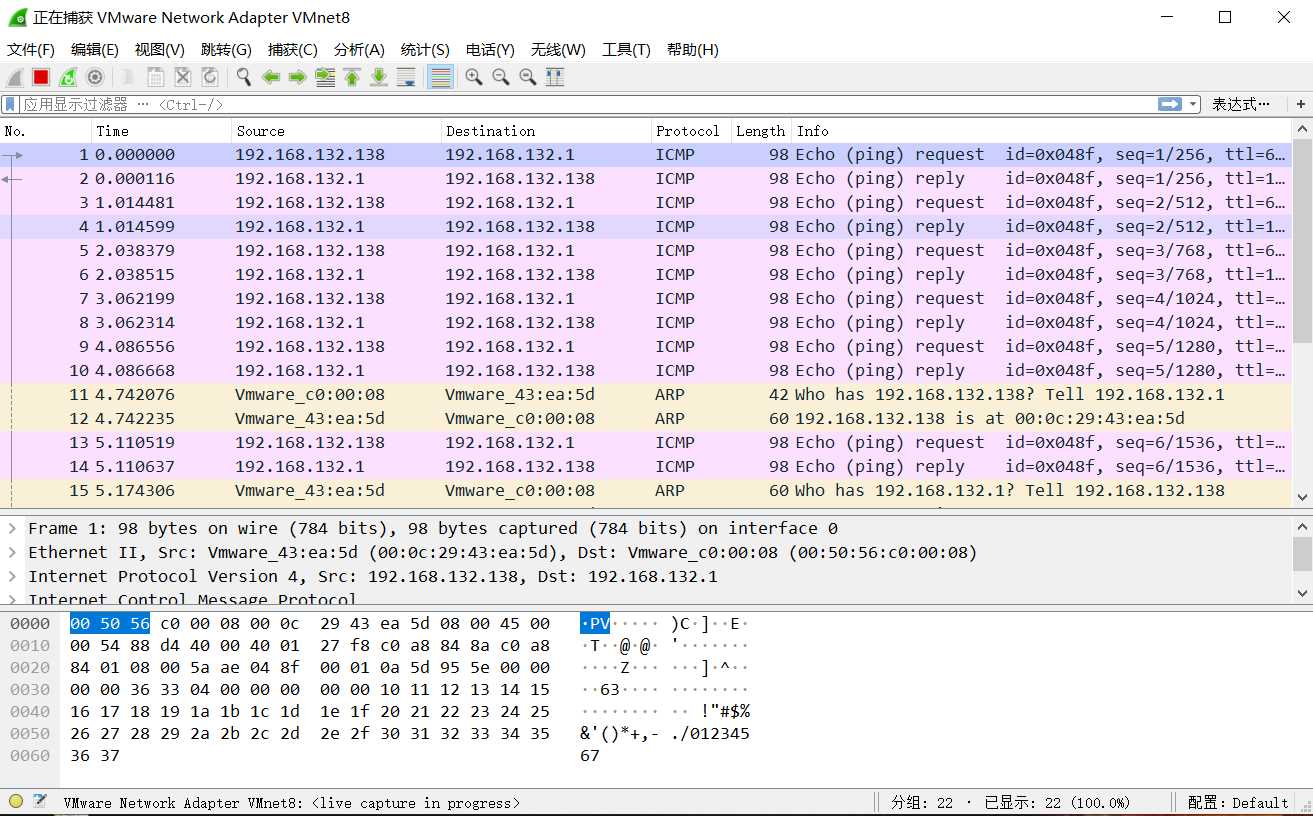
Task: Sort by the Time column header
Action: click(x=161, y=131)
